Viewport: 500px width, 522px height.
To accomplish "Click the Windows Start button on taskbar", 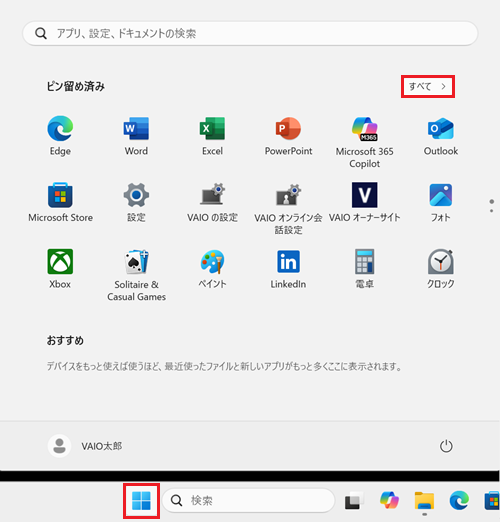I will (x=141, y=501).
